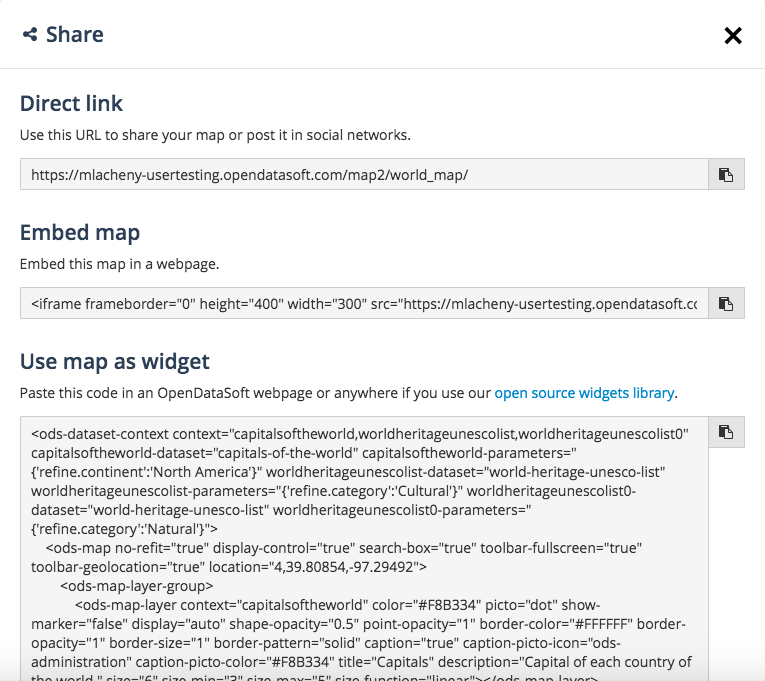Click the Share icon in header
Image resolution: width=765 pixels, height=681 pixels.
tap(30, 35)
